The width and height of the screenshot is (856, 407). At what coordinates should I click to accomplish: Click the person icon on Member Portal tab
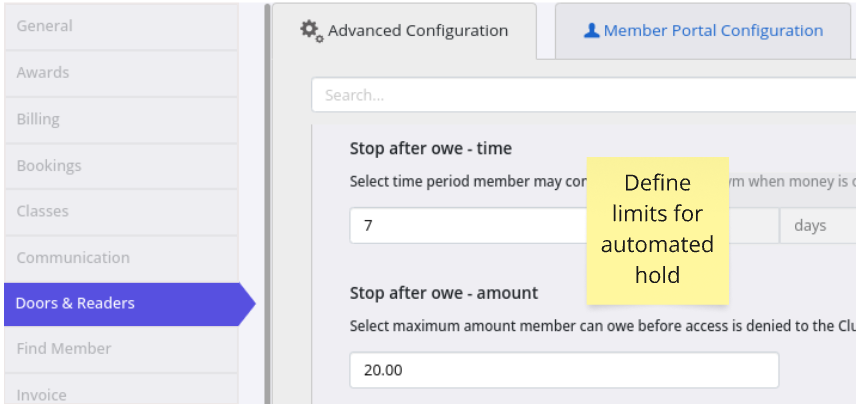coord(592,31)
